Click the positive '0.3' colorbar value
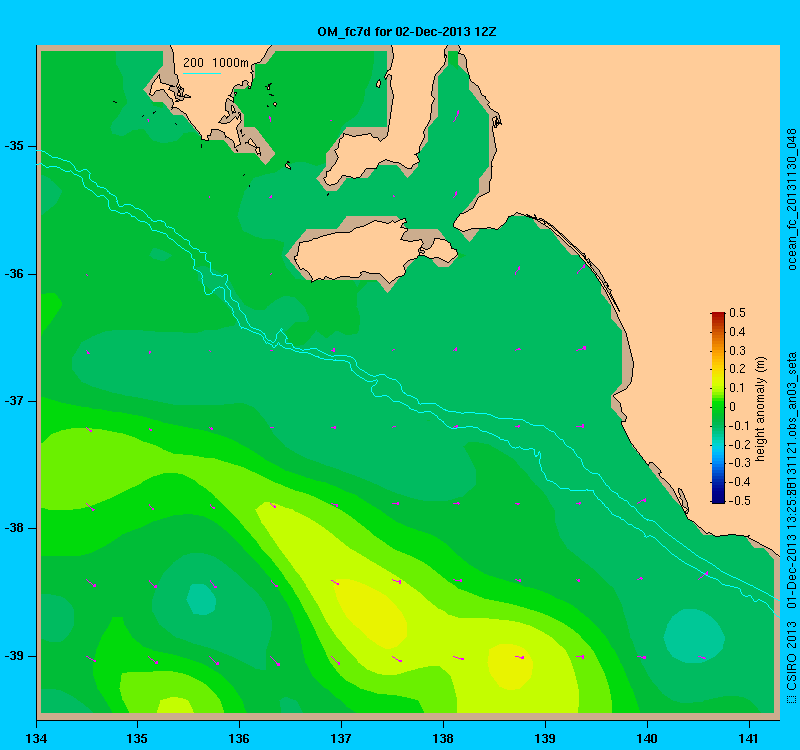This screenshot has height=750, width=800. click(737, 351)
